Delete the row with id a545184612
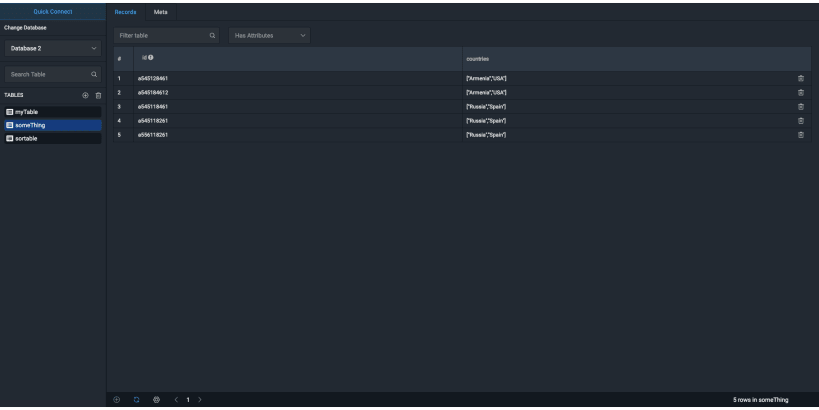Image resolution: width=819 pixels, height=410 pixels. [801, 92]
